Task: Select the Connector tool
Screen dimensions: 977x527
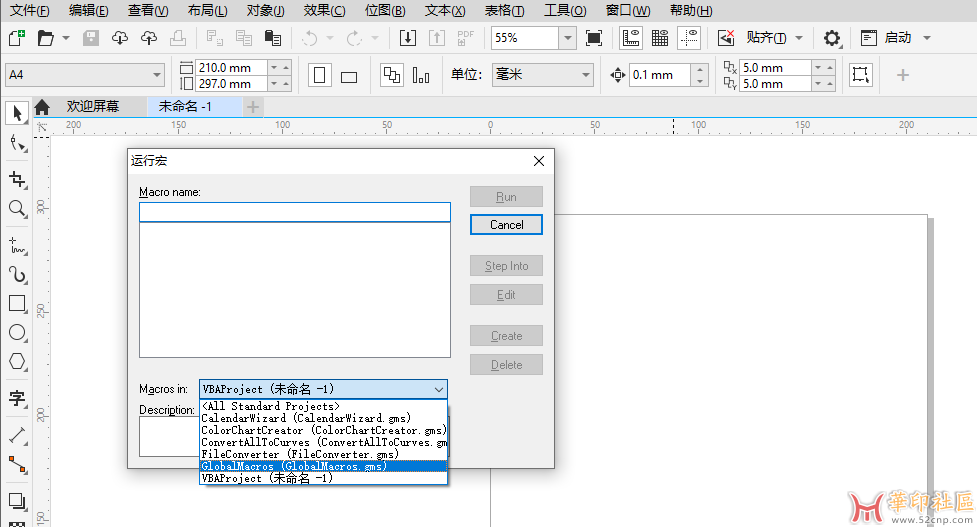Action: pyautogui.click(x=17, y=465)
